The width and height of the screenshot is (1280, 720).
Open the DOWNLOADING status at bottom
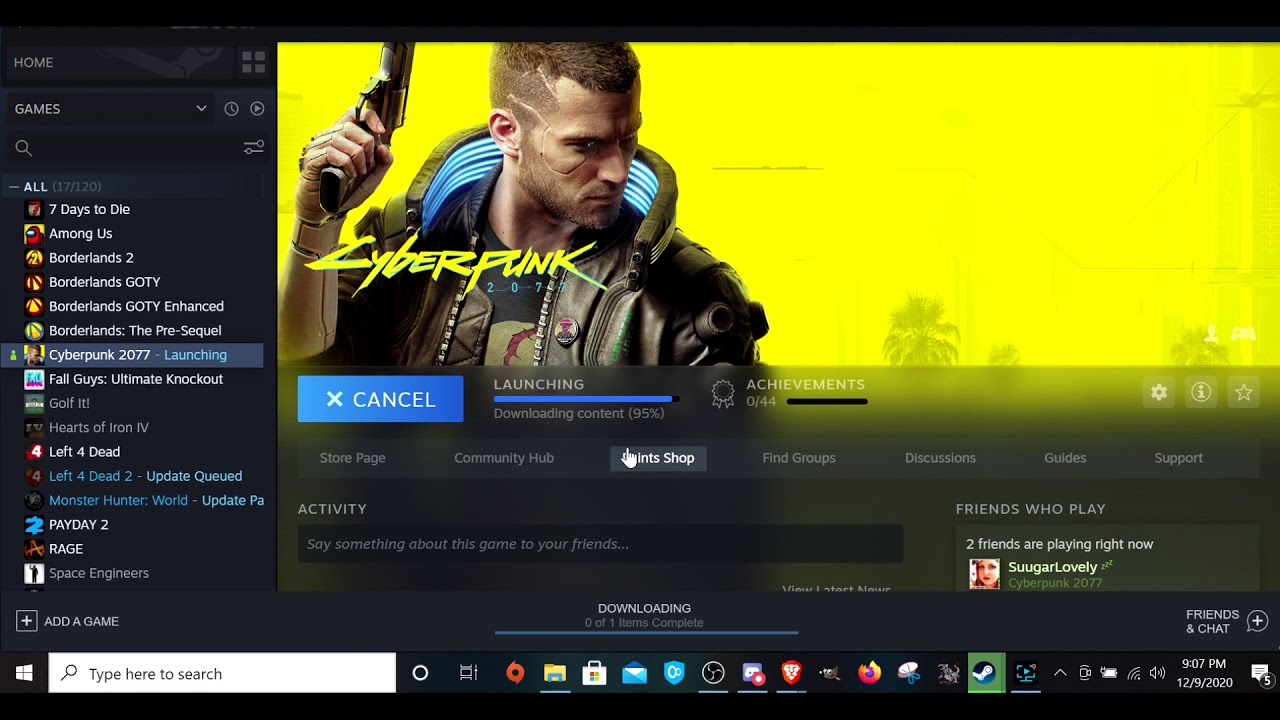[x=645, y=615]
